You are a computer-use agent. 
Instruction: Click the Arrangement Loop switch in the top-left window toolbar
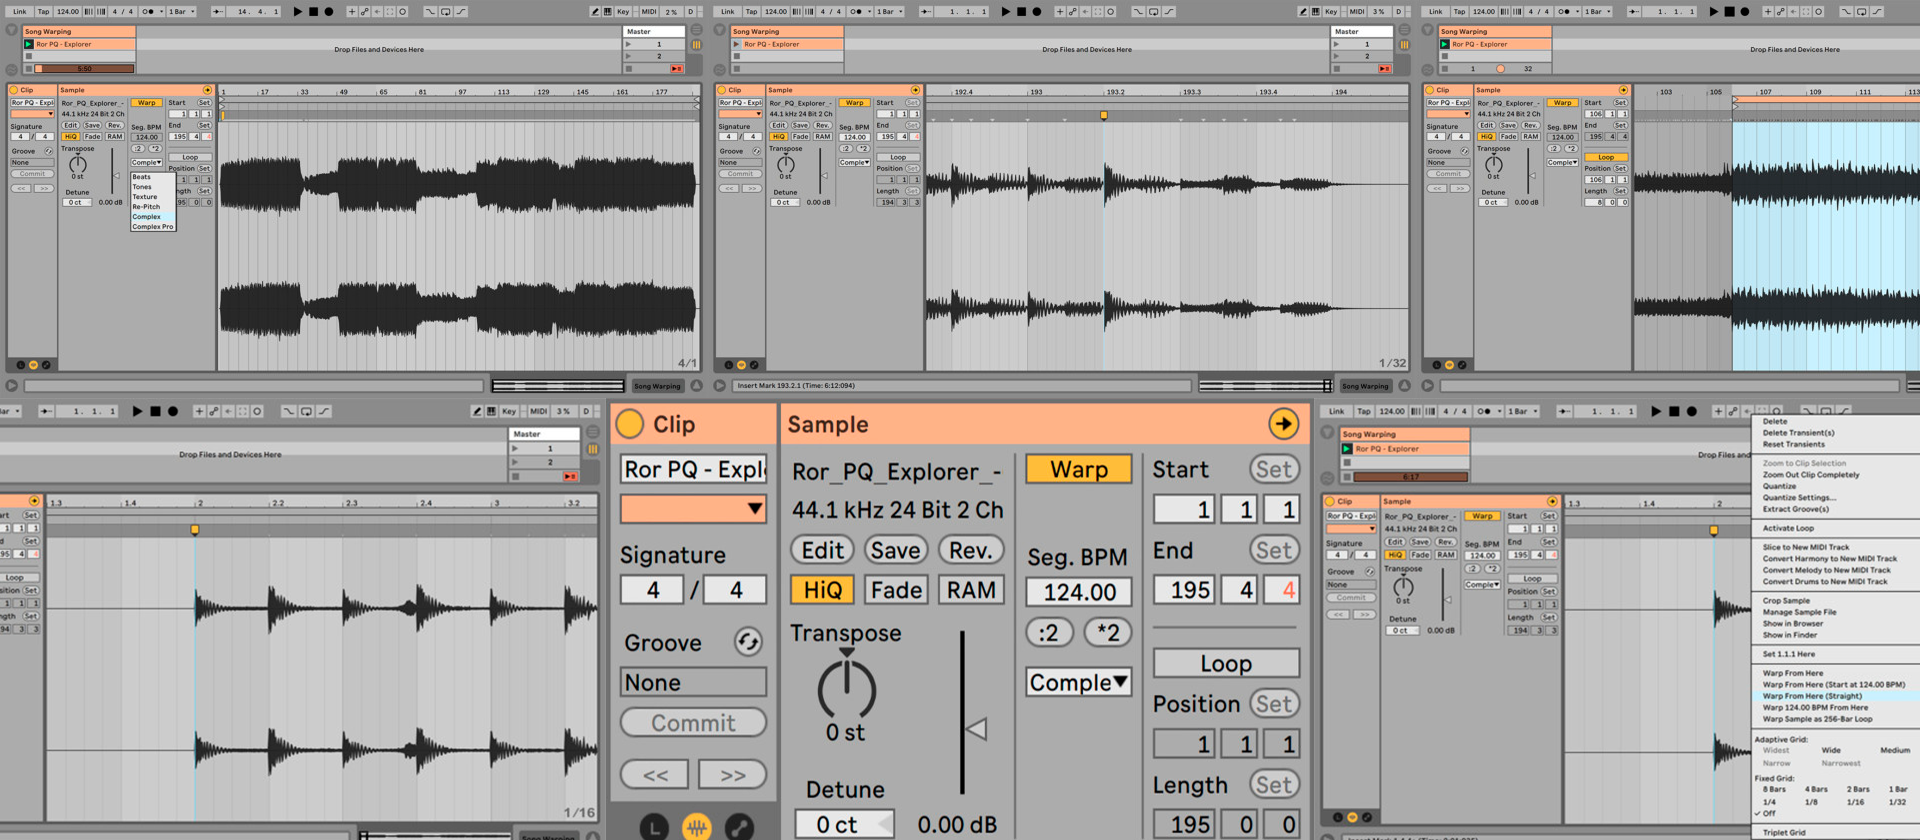click(446, 12)
